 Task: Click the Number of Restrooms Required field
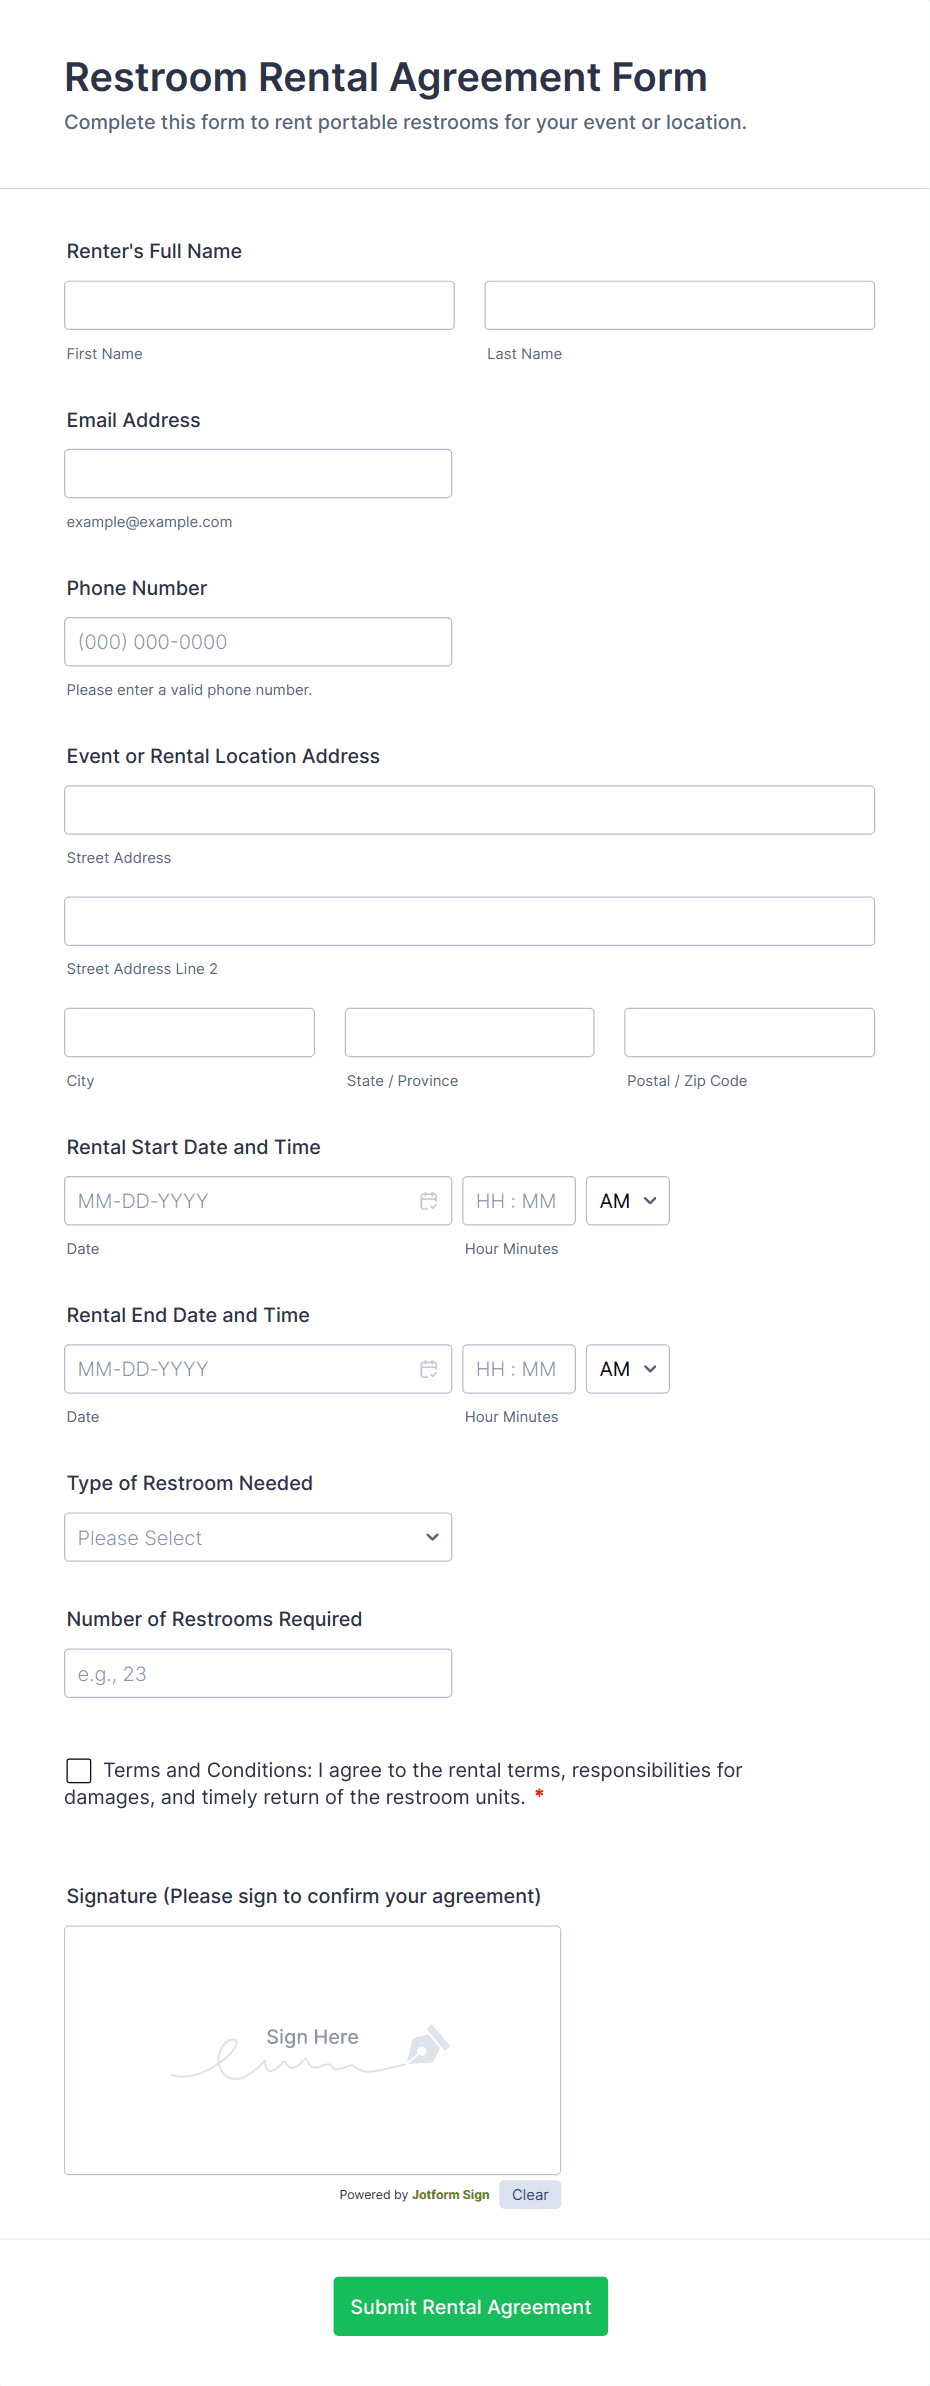(x=258, y=1673)
